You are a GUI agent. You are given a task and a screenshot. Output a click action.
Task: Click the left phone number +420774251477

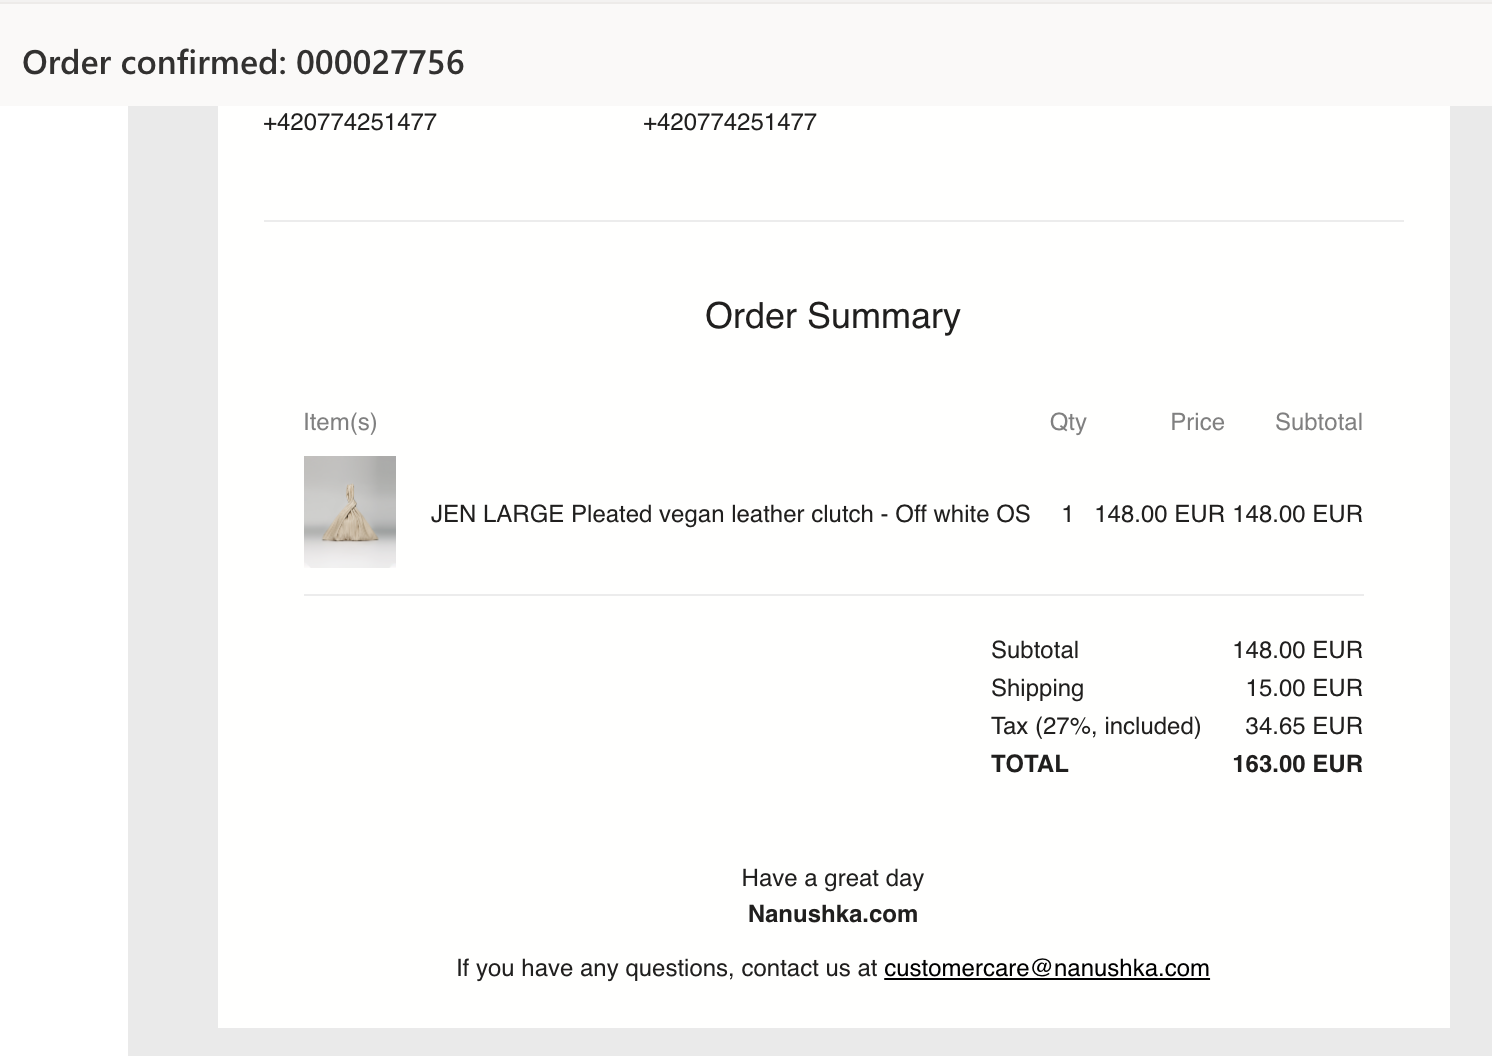pyautogui.click(x=350, y=122)
